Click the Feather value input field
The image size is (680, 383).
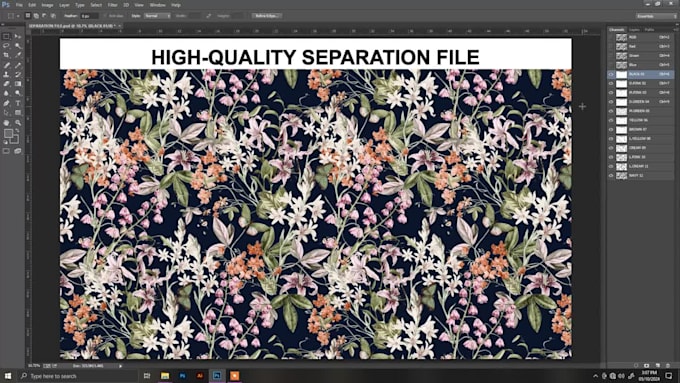click(89, 16)
